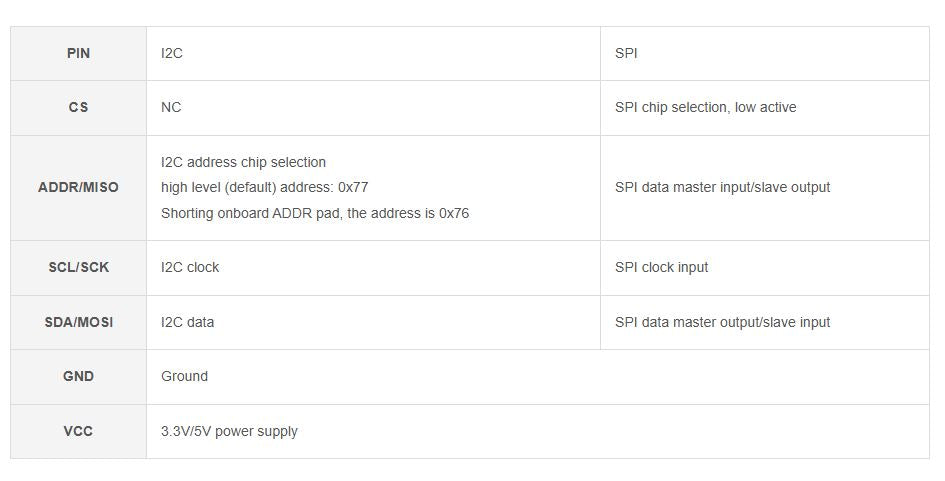
Task: Click the SDA/MOSI pin label
Action: point(78,322)
